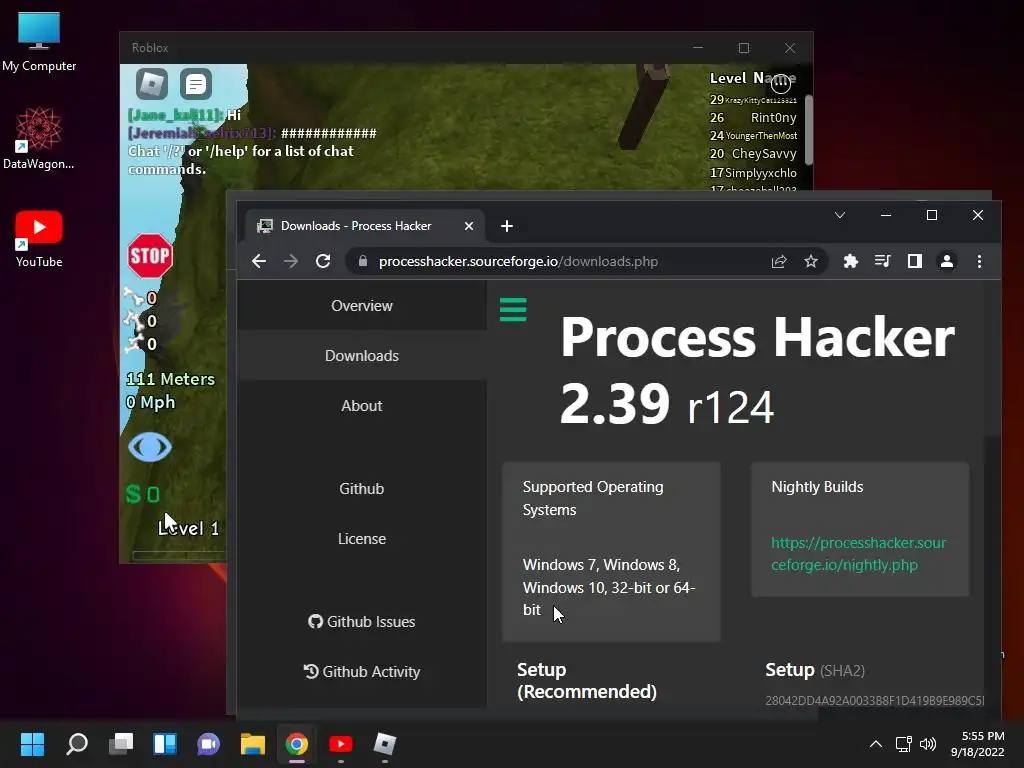Screen dimensions: 1024x768
Task: Click the red STOP sign button in Roblox
Action: (150, 255)
